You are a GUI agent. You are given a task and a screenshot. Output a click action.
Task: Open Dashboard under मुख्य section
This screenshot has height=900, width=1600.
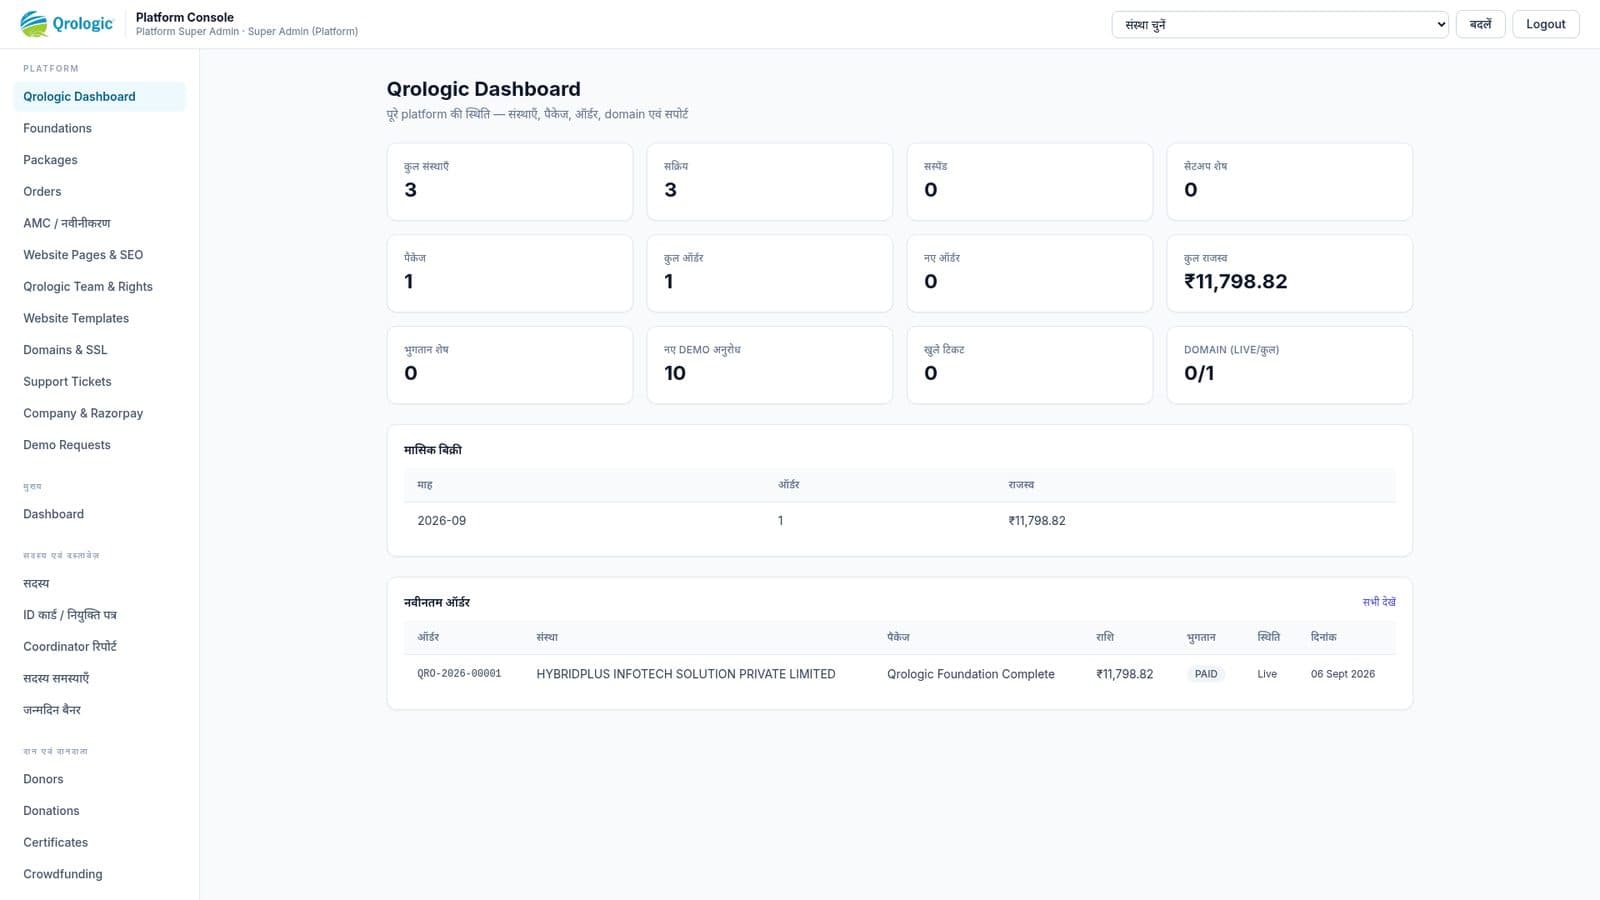[x=99, y=514]
